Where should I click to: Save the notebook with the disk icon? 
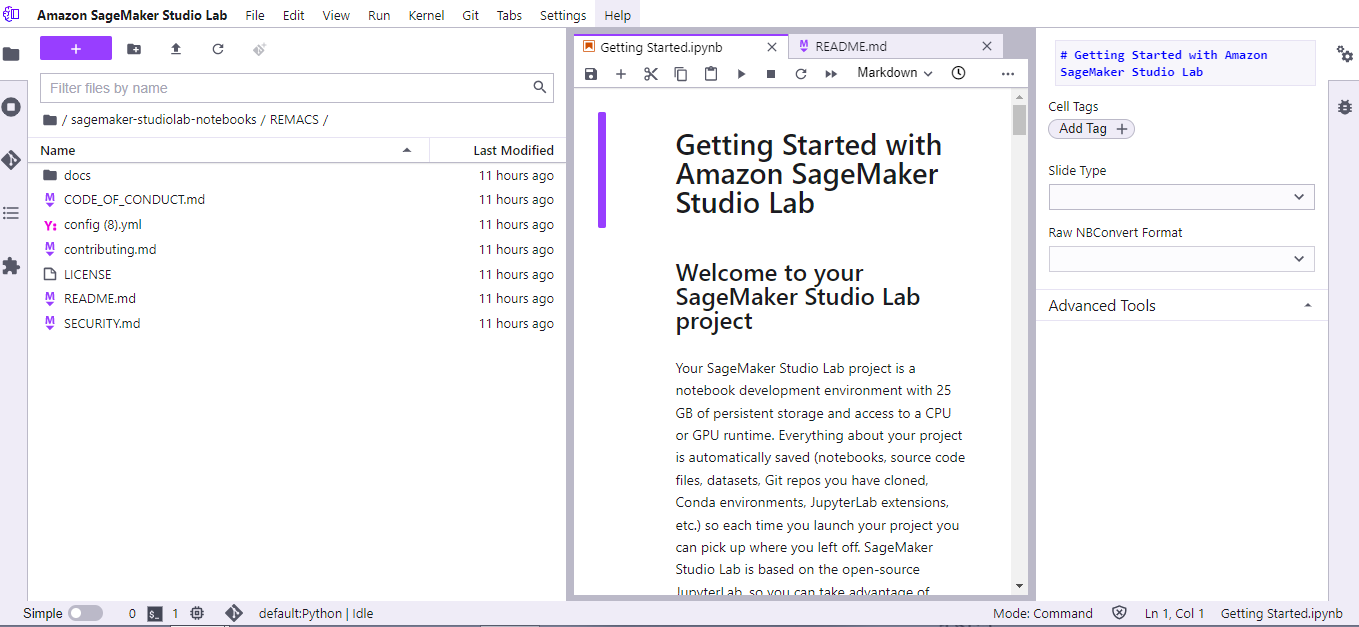(591, 73)
